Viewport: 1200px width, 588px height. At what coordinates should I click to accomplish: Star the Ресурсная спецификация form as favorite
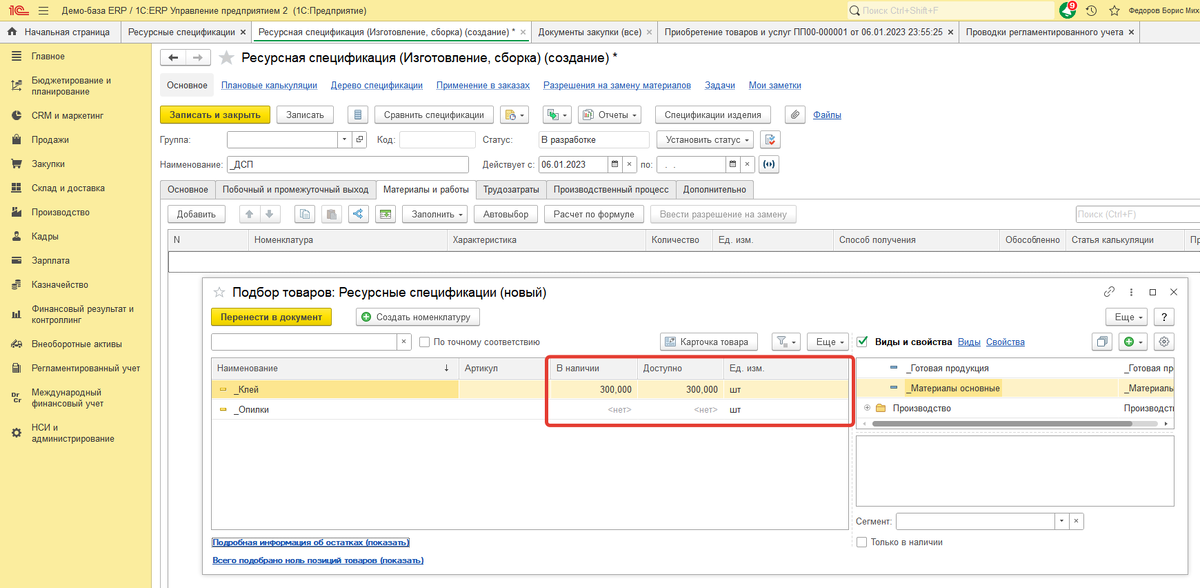227,58
